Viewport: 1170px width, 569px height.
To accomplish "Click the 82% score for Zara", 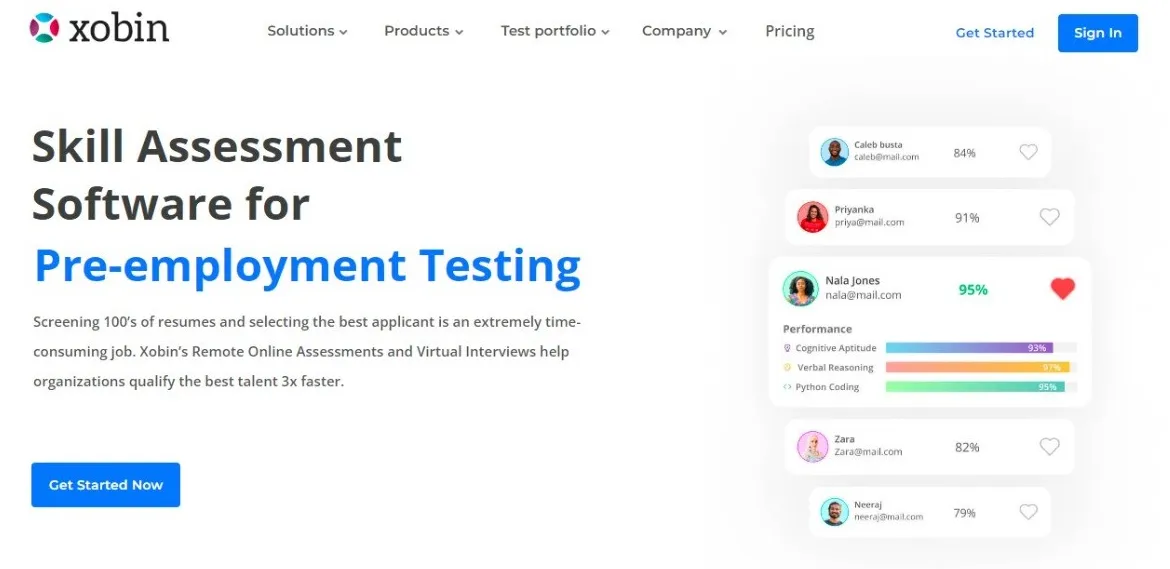I will click(967, 447).
